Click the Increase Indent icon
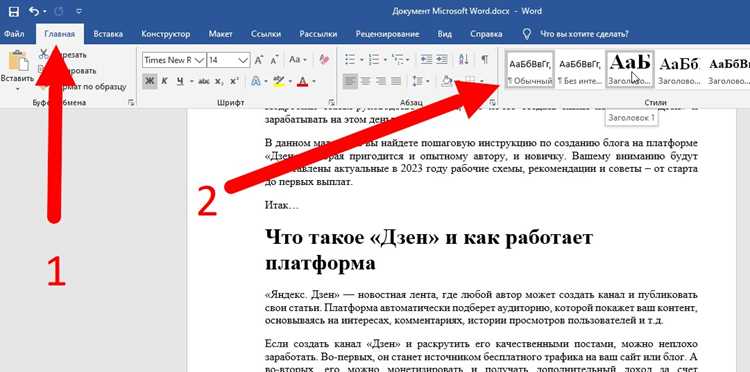This screenshot has width=750, height=372. pyautogui.click(x=441, y=60)
